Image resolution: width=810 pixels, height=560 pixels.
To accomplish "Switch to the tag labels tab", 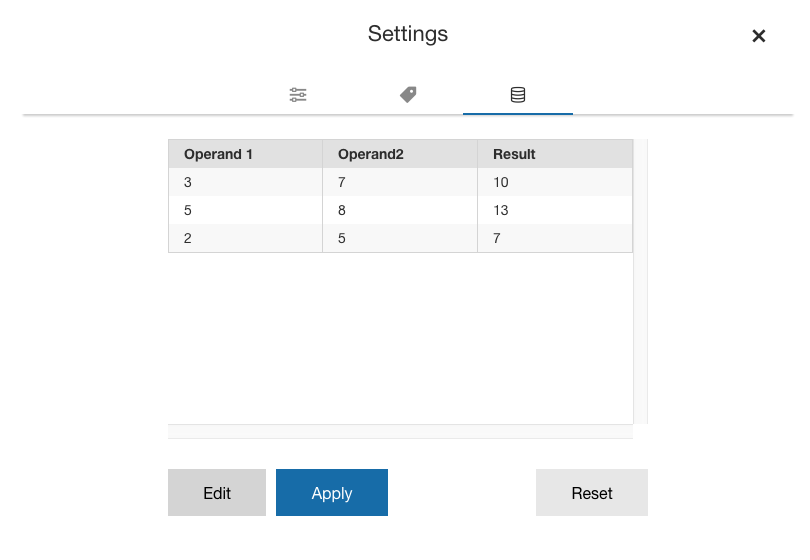I will point(408,95).
